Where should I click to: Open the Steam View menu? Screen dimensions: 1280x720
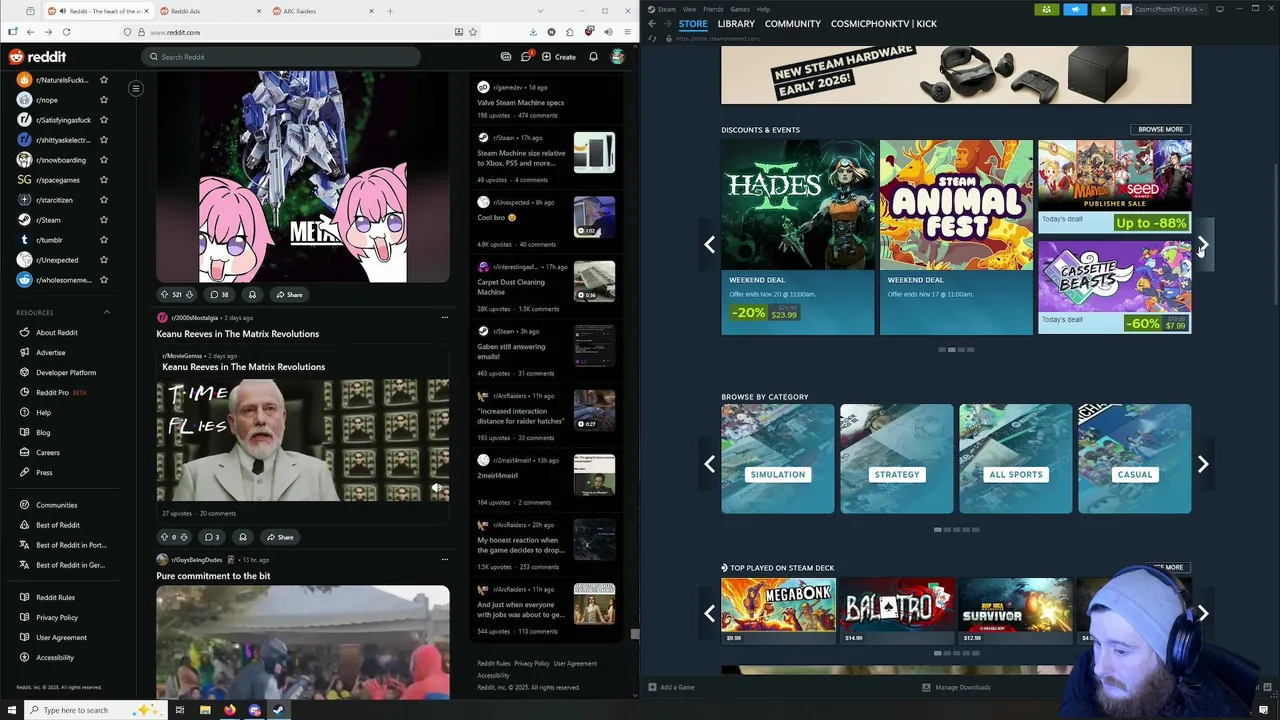click(x=689, y=9)
